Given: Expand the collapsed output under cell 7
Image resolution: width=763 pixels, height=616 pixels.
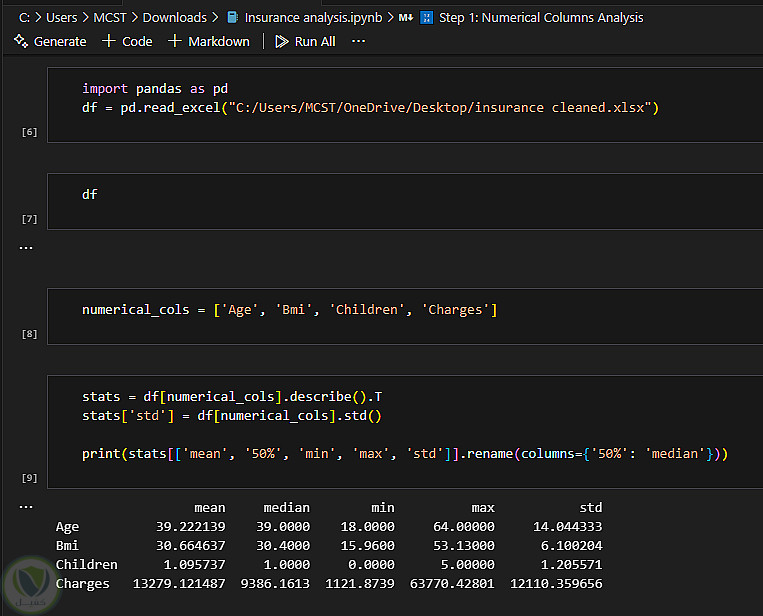Looking at the screenshot, I should point(26,247).
